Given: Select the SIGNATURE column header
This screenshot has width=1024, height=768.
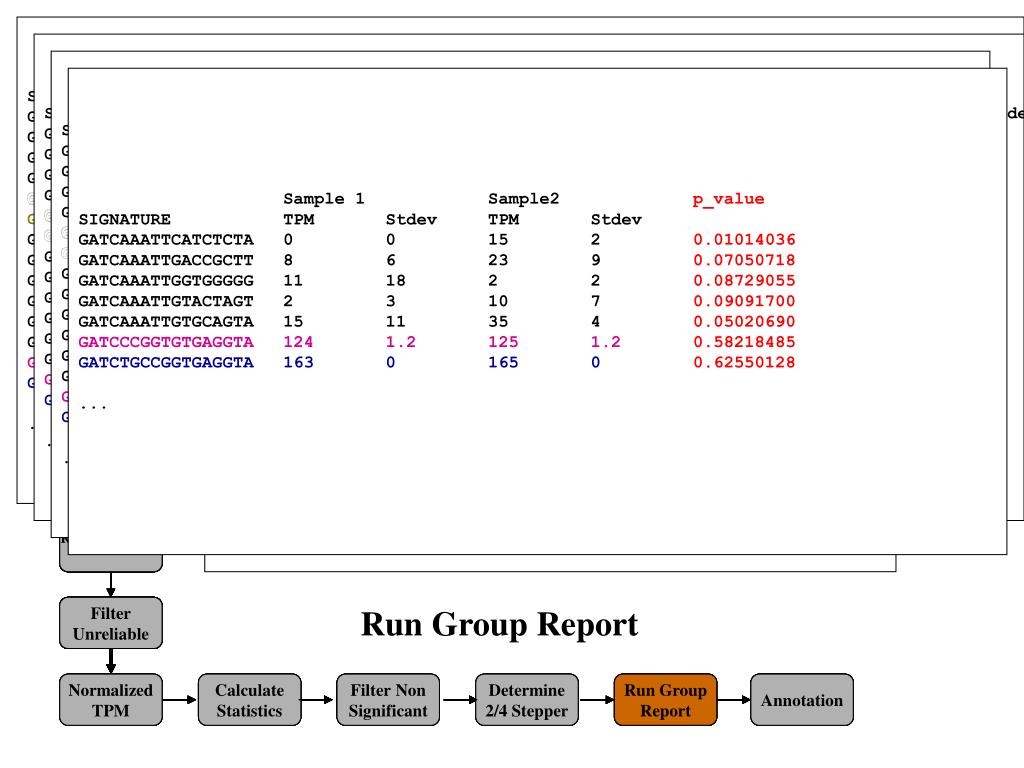Looking at the screenshot, I should click(125, 219).
